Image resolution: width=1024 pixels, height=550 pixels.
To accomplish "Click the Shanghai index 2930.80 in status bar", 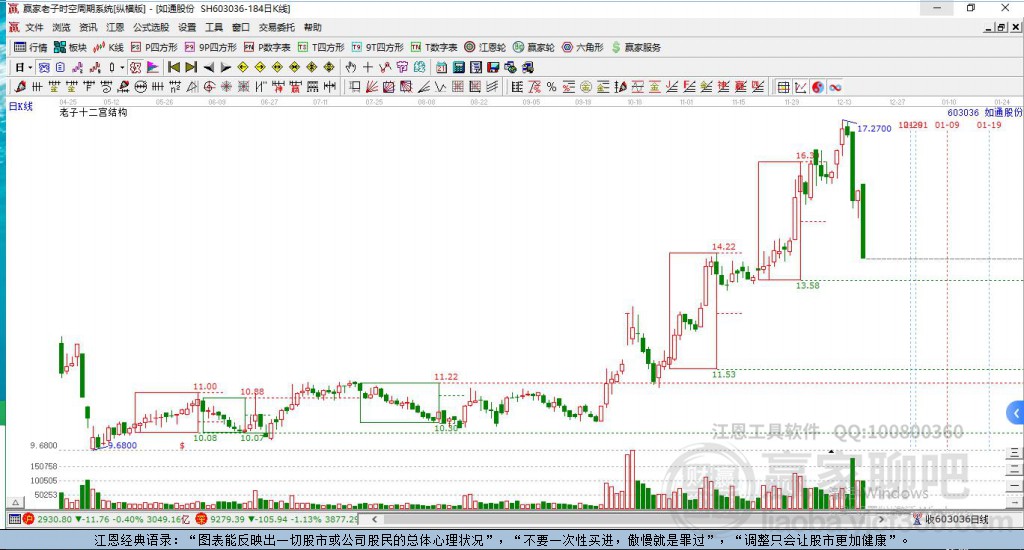I will coord(54,519).
